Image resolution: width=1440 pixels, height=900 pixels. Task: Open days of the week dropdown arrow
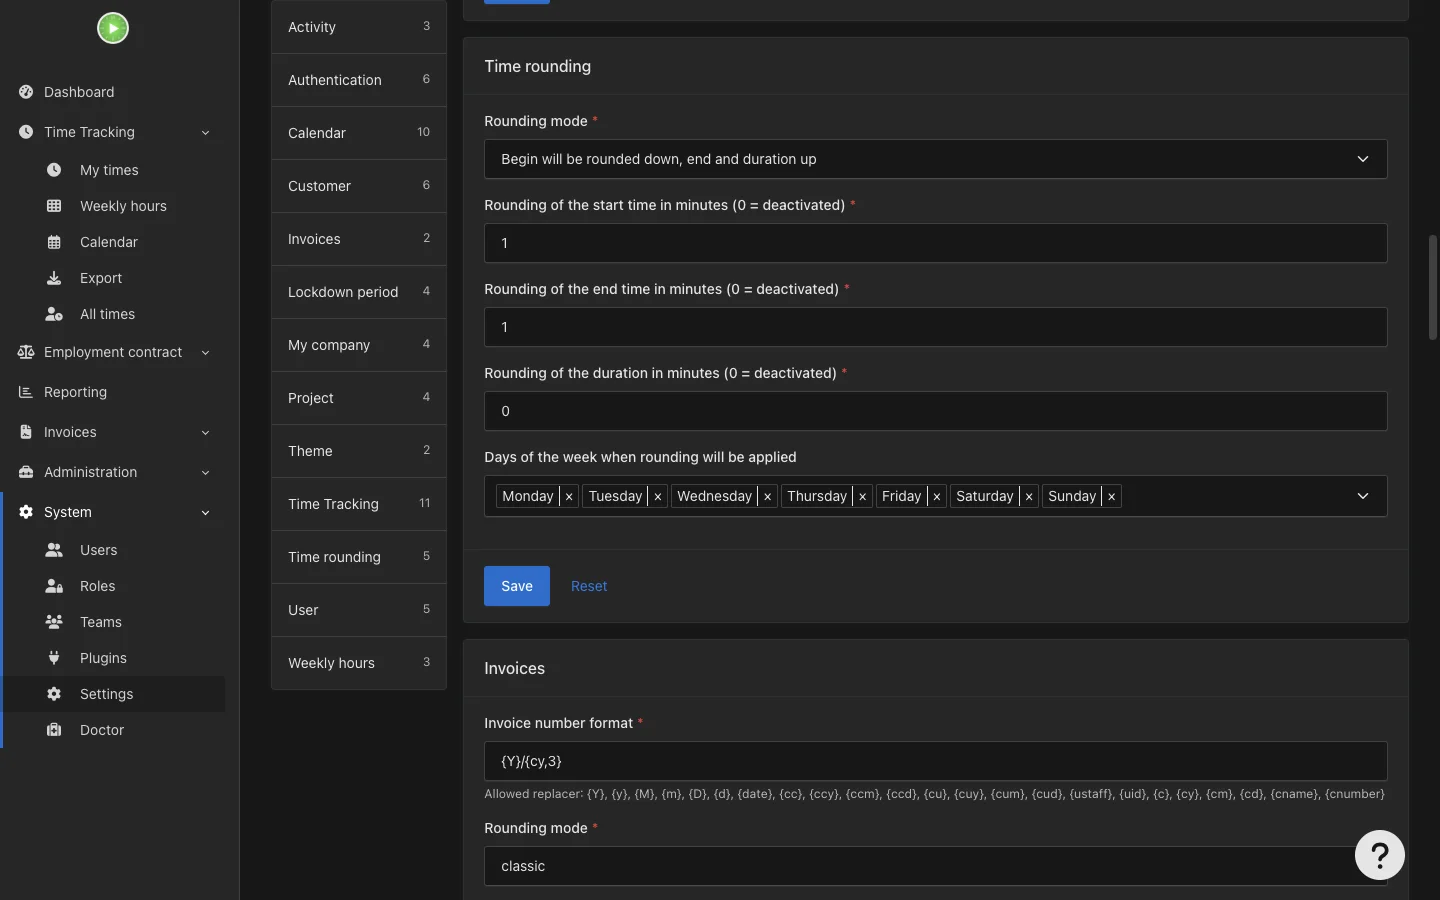1363,496
